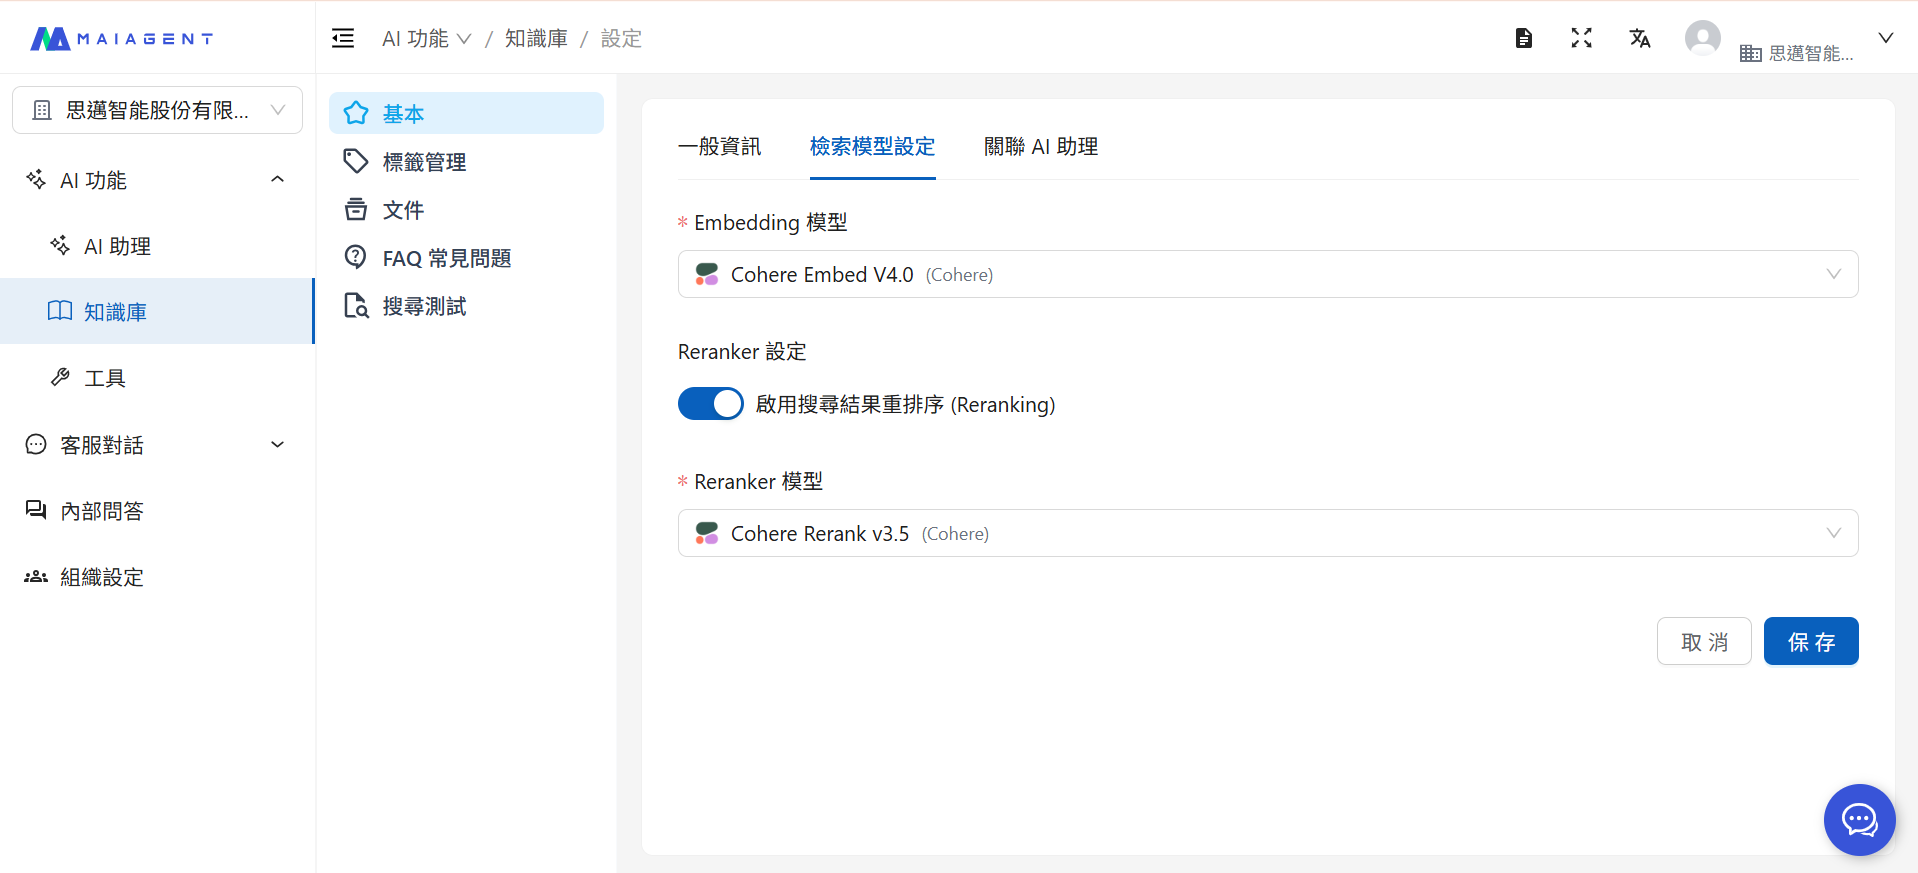1918x873 pixels.
Task: Expand the organization selector 思邁智能股份有限
Action: [x=157, y=110]
